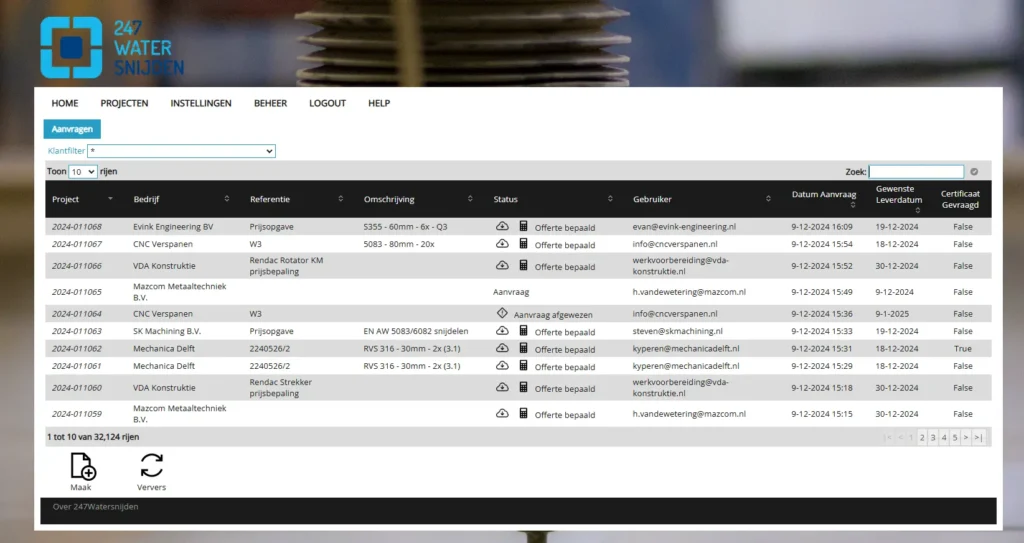Image resolution: width=1024 pixels, height=543 pixels.
Task: Click the Maak new document icon
Action: 82,466
